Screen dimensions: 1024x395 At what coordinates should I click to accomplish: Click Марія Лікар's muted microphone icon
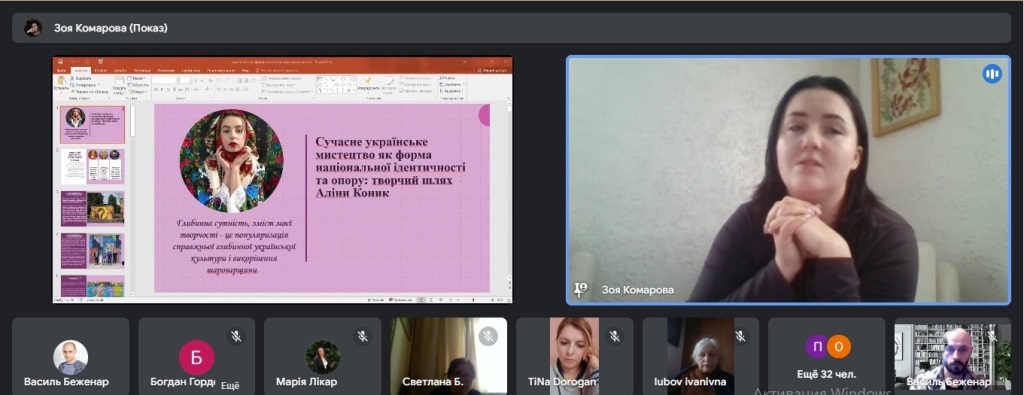[362, 336]
